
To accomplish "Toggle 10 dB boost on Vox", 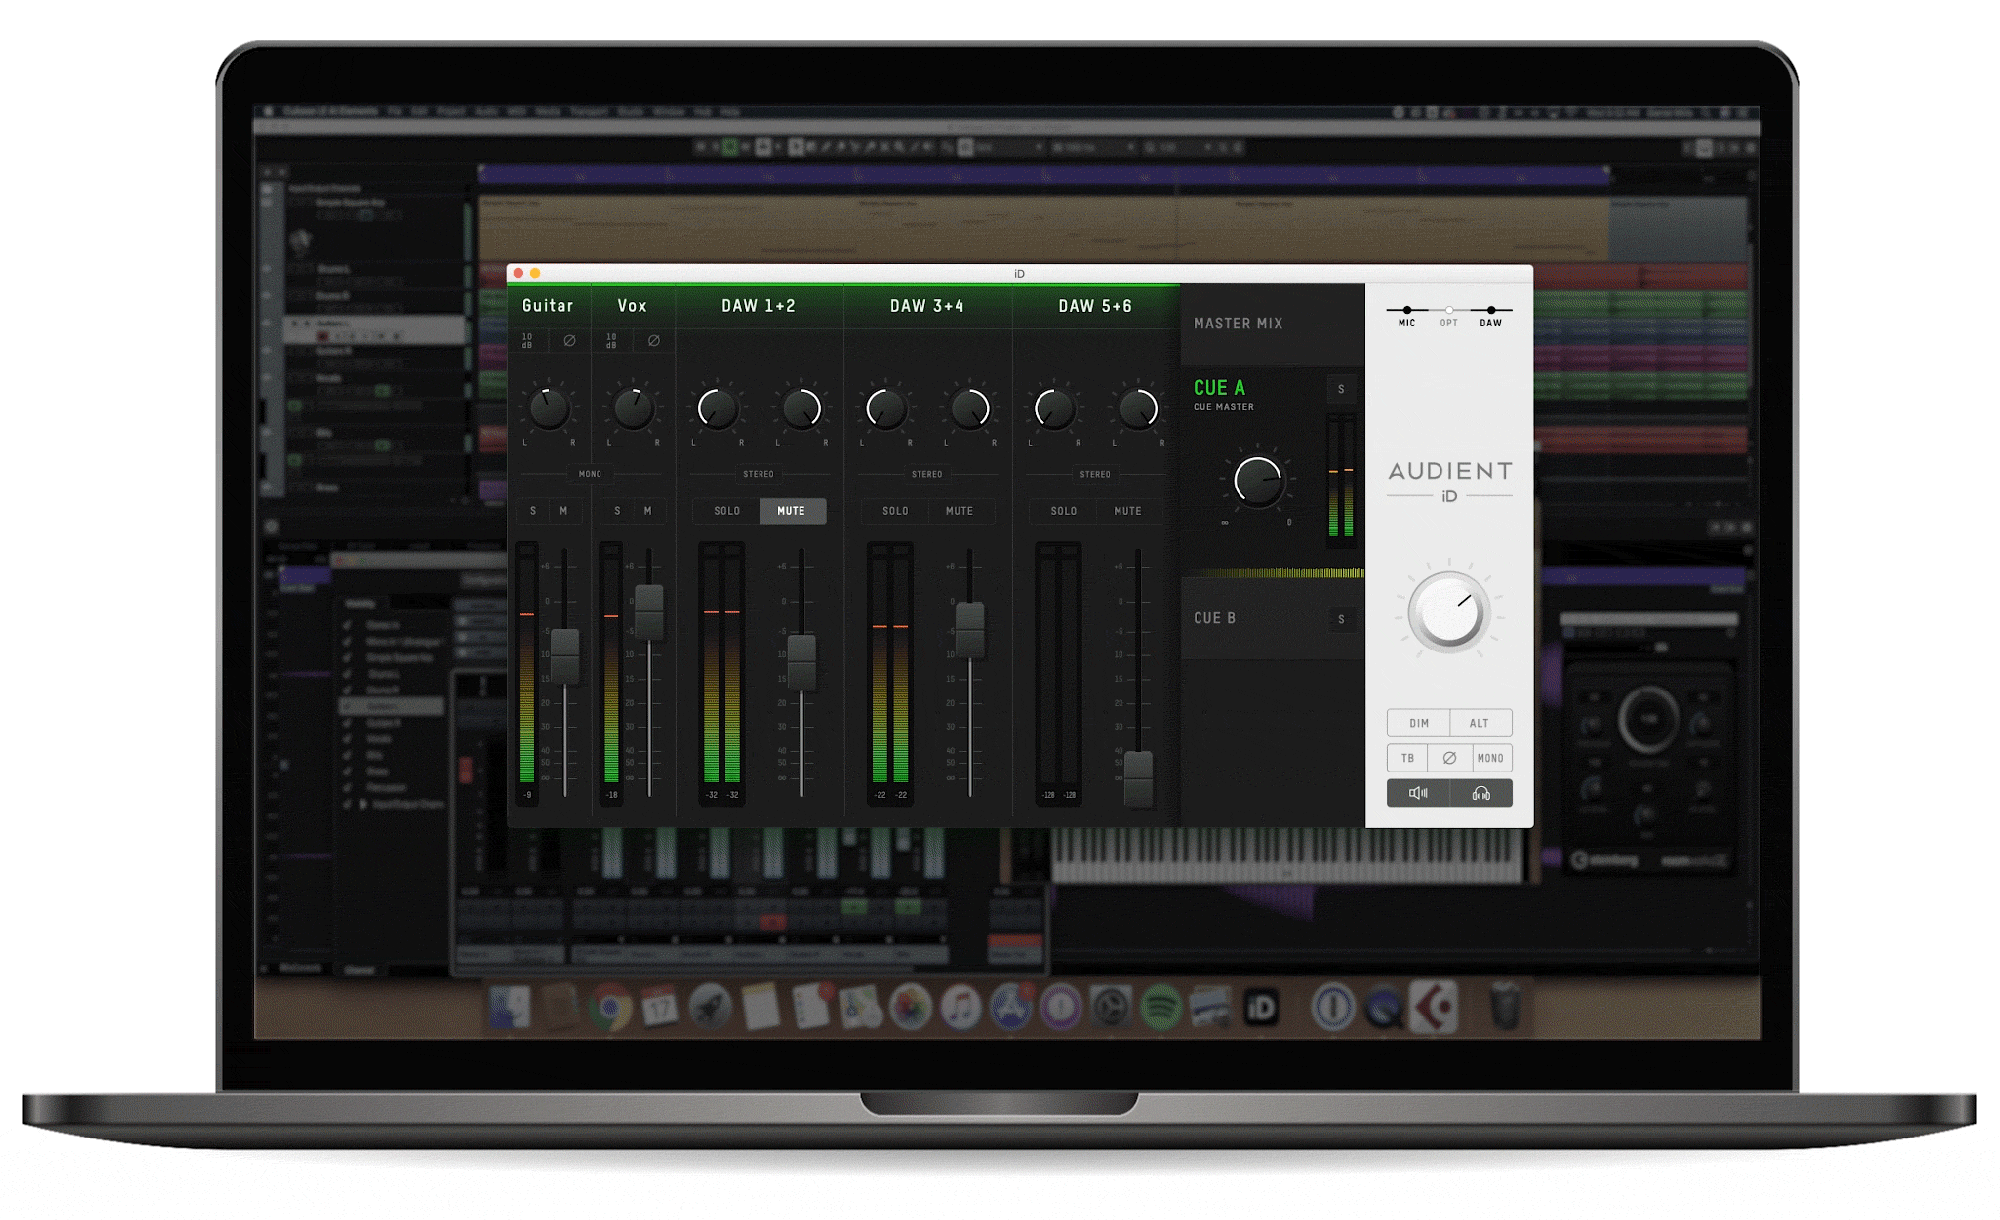I will coord(612,341).
